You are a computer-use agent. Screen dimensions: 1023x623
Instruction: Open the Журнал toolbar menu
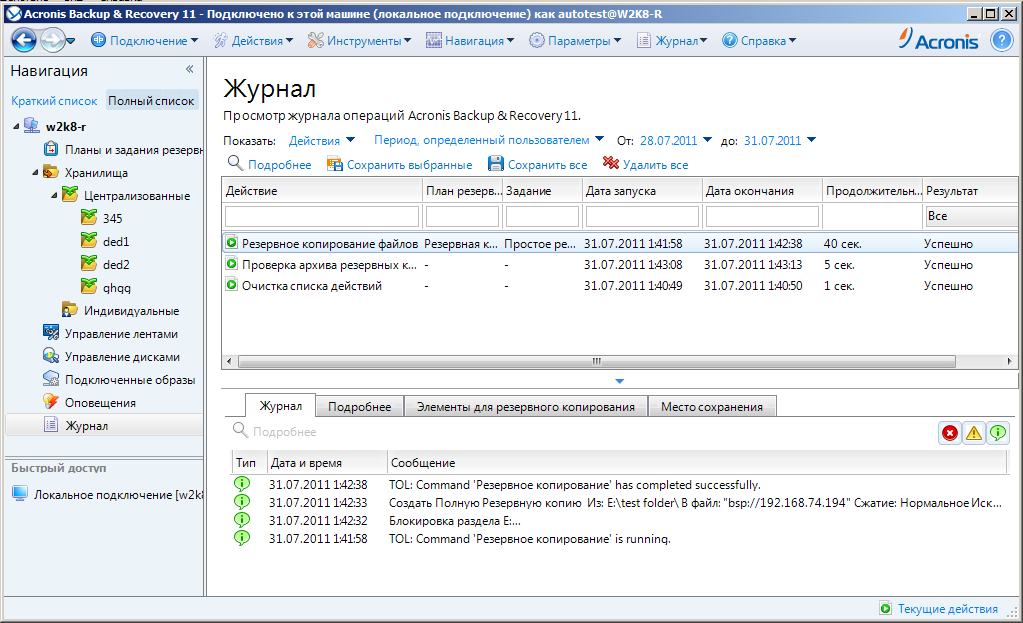point(672,40)
